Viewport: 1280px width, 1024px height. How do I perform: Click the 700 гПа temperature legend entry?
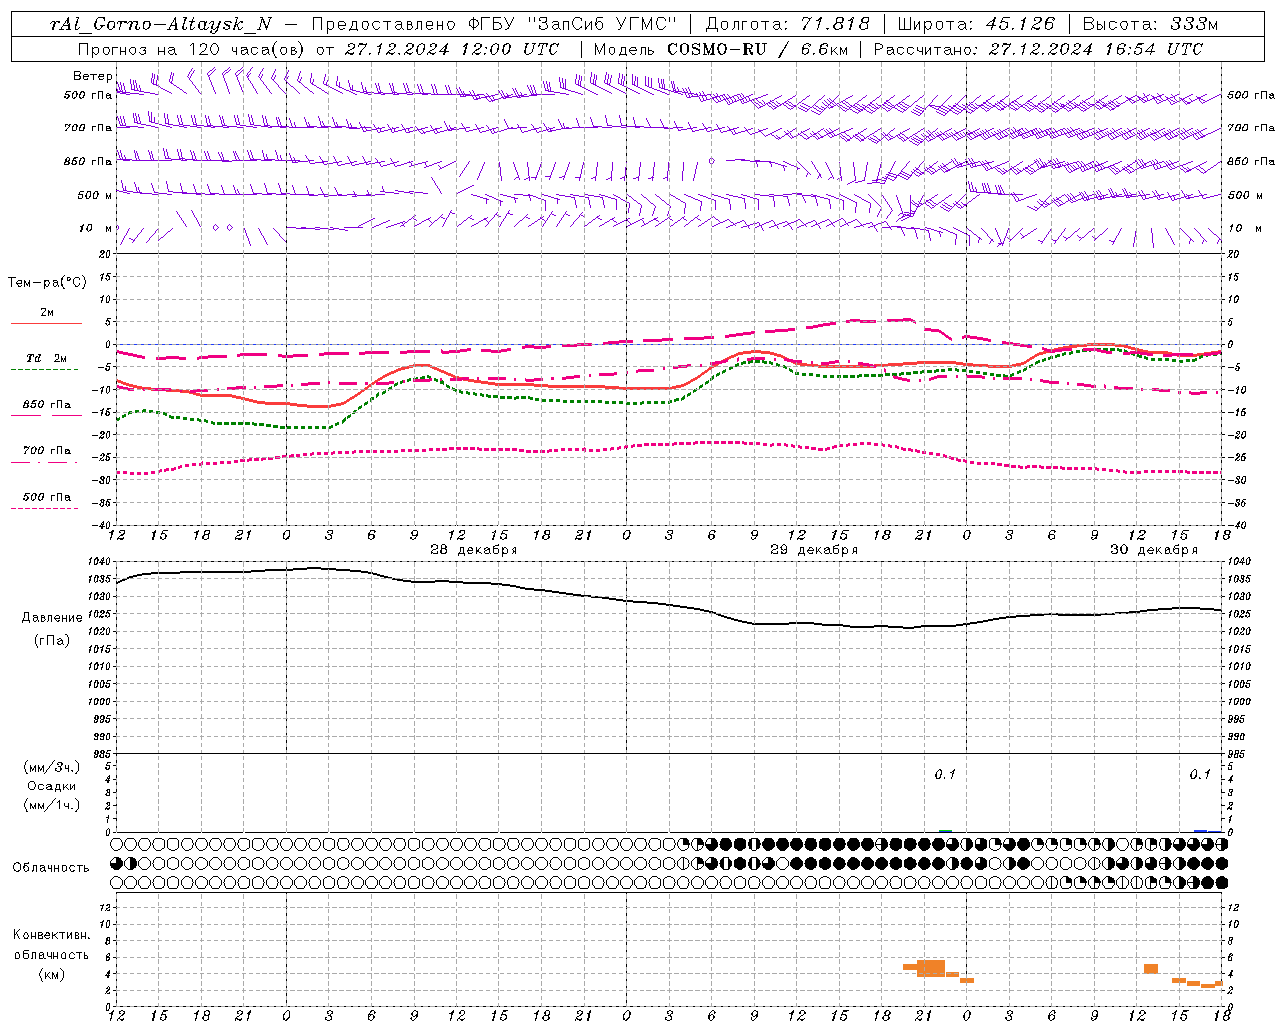pyautogui.click(x=47, y=451)
